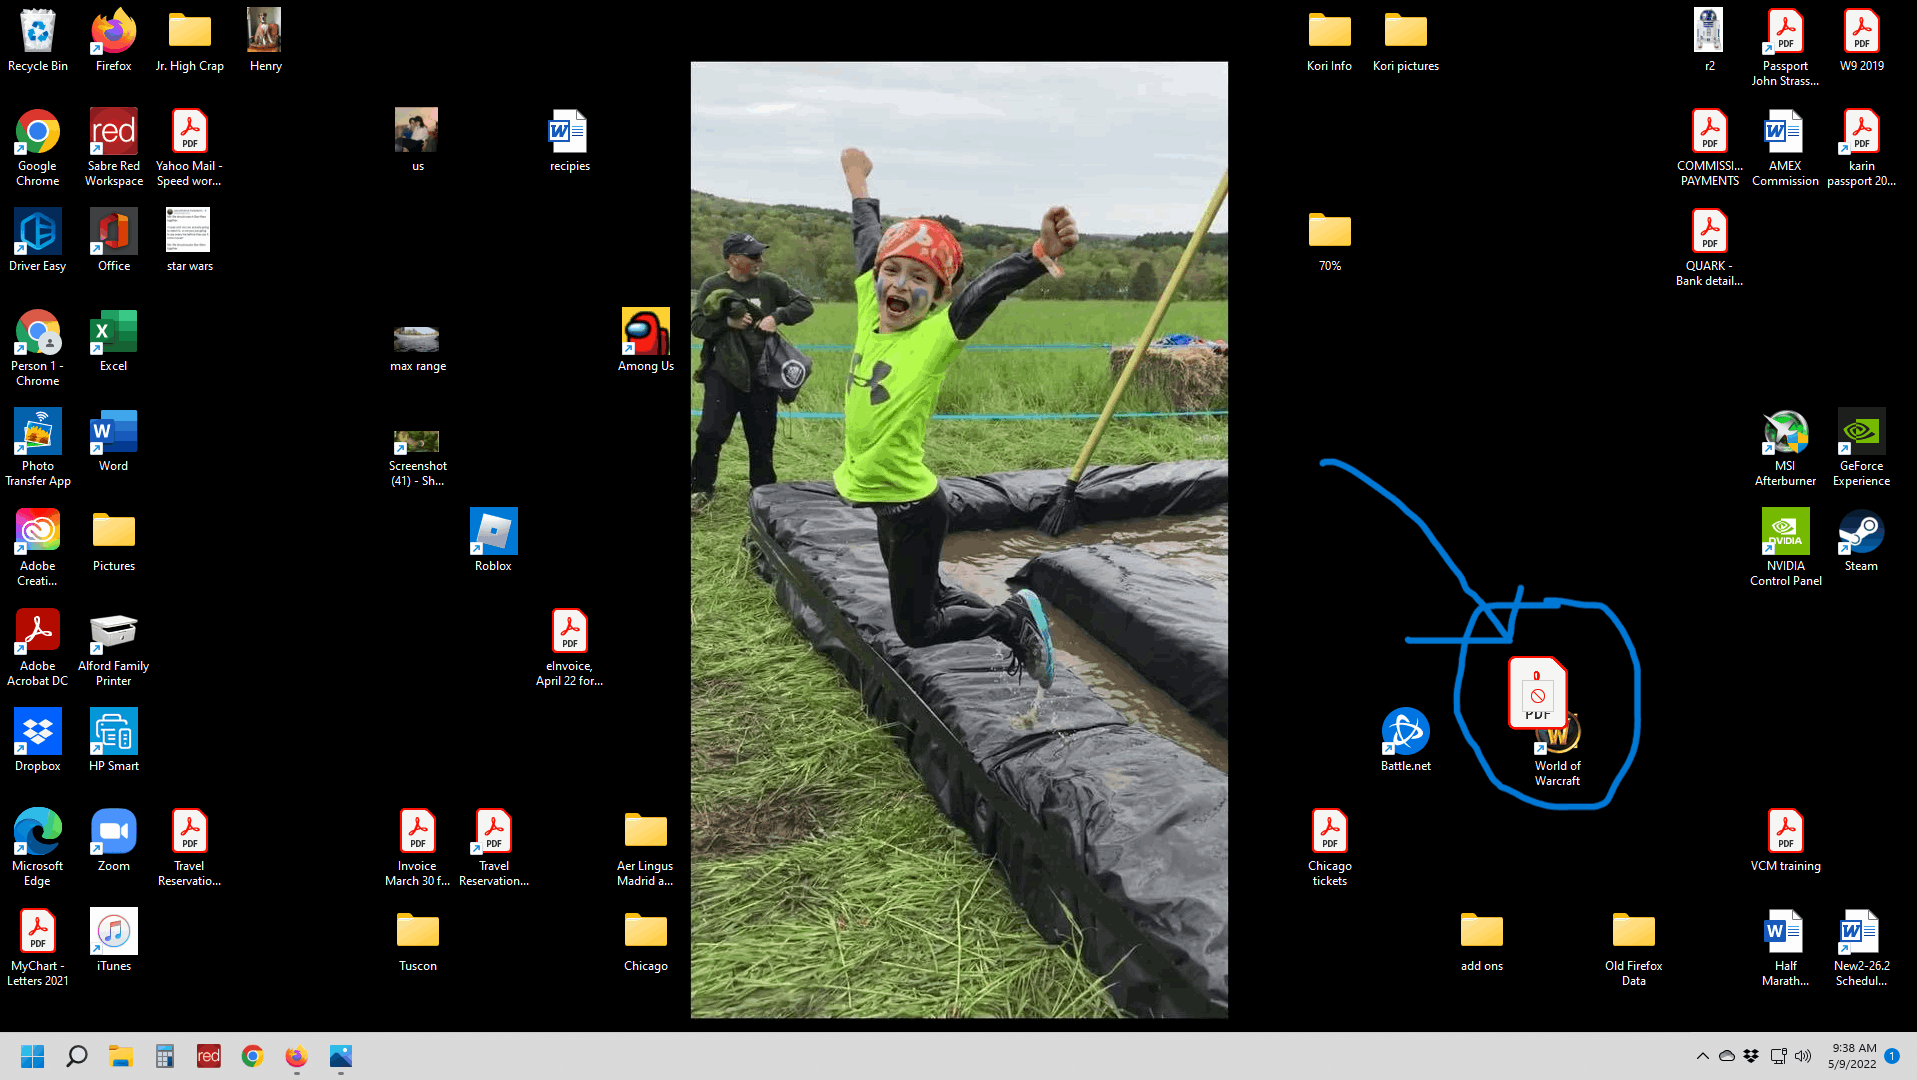Open the Henry picture file
The height and width of the screenshot is (1080, 1917).
click(x=265, y=40)
